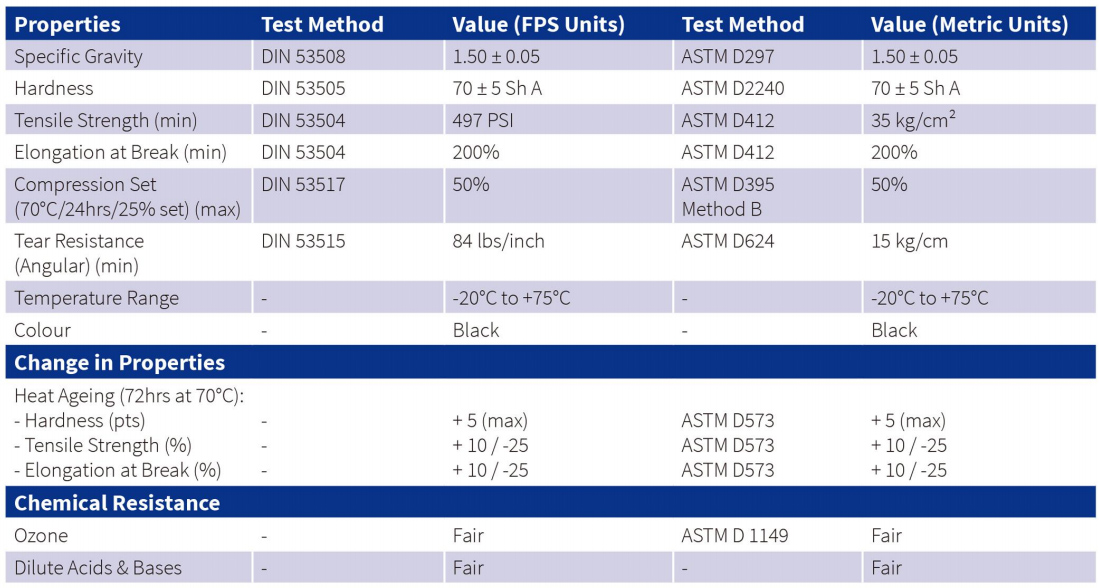
Task: Click the Chemical Resistance section header
Action: [x=117, y=503]
